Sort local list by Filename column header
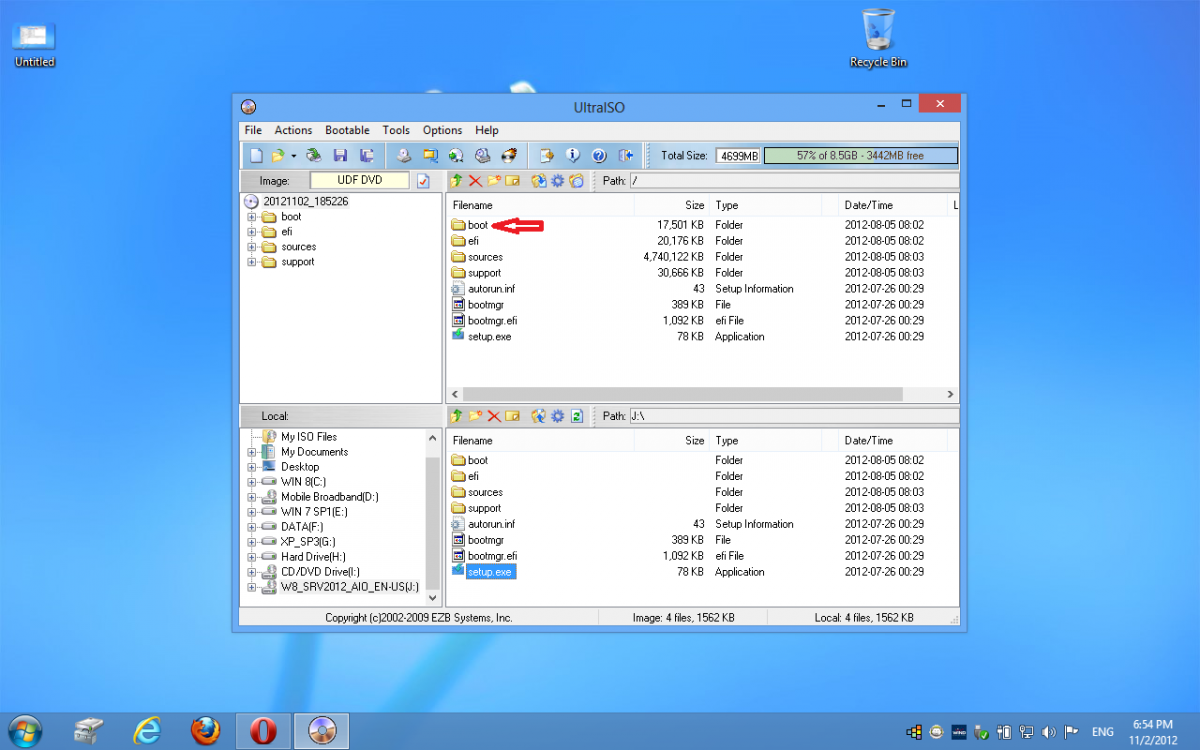This screenshot has height=750, width=1200. (x=540, y=440)
